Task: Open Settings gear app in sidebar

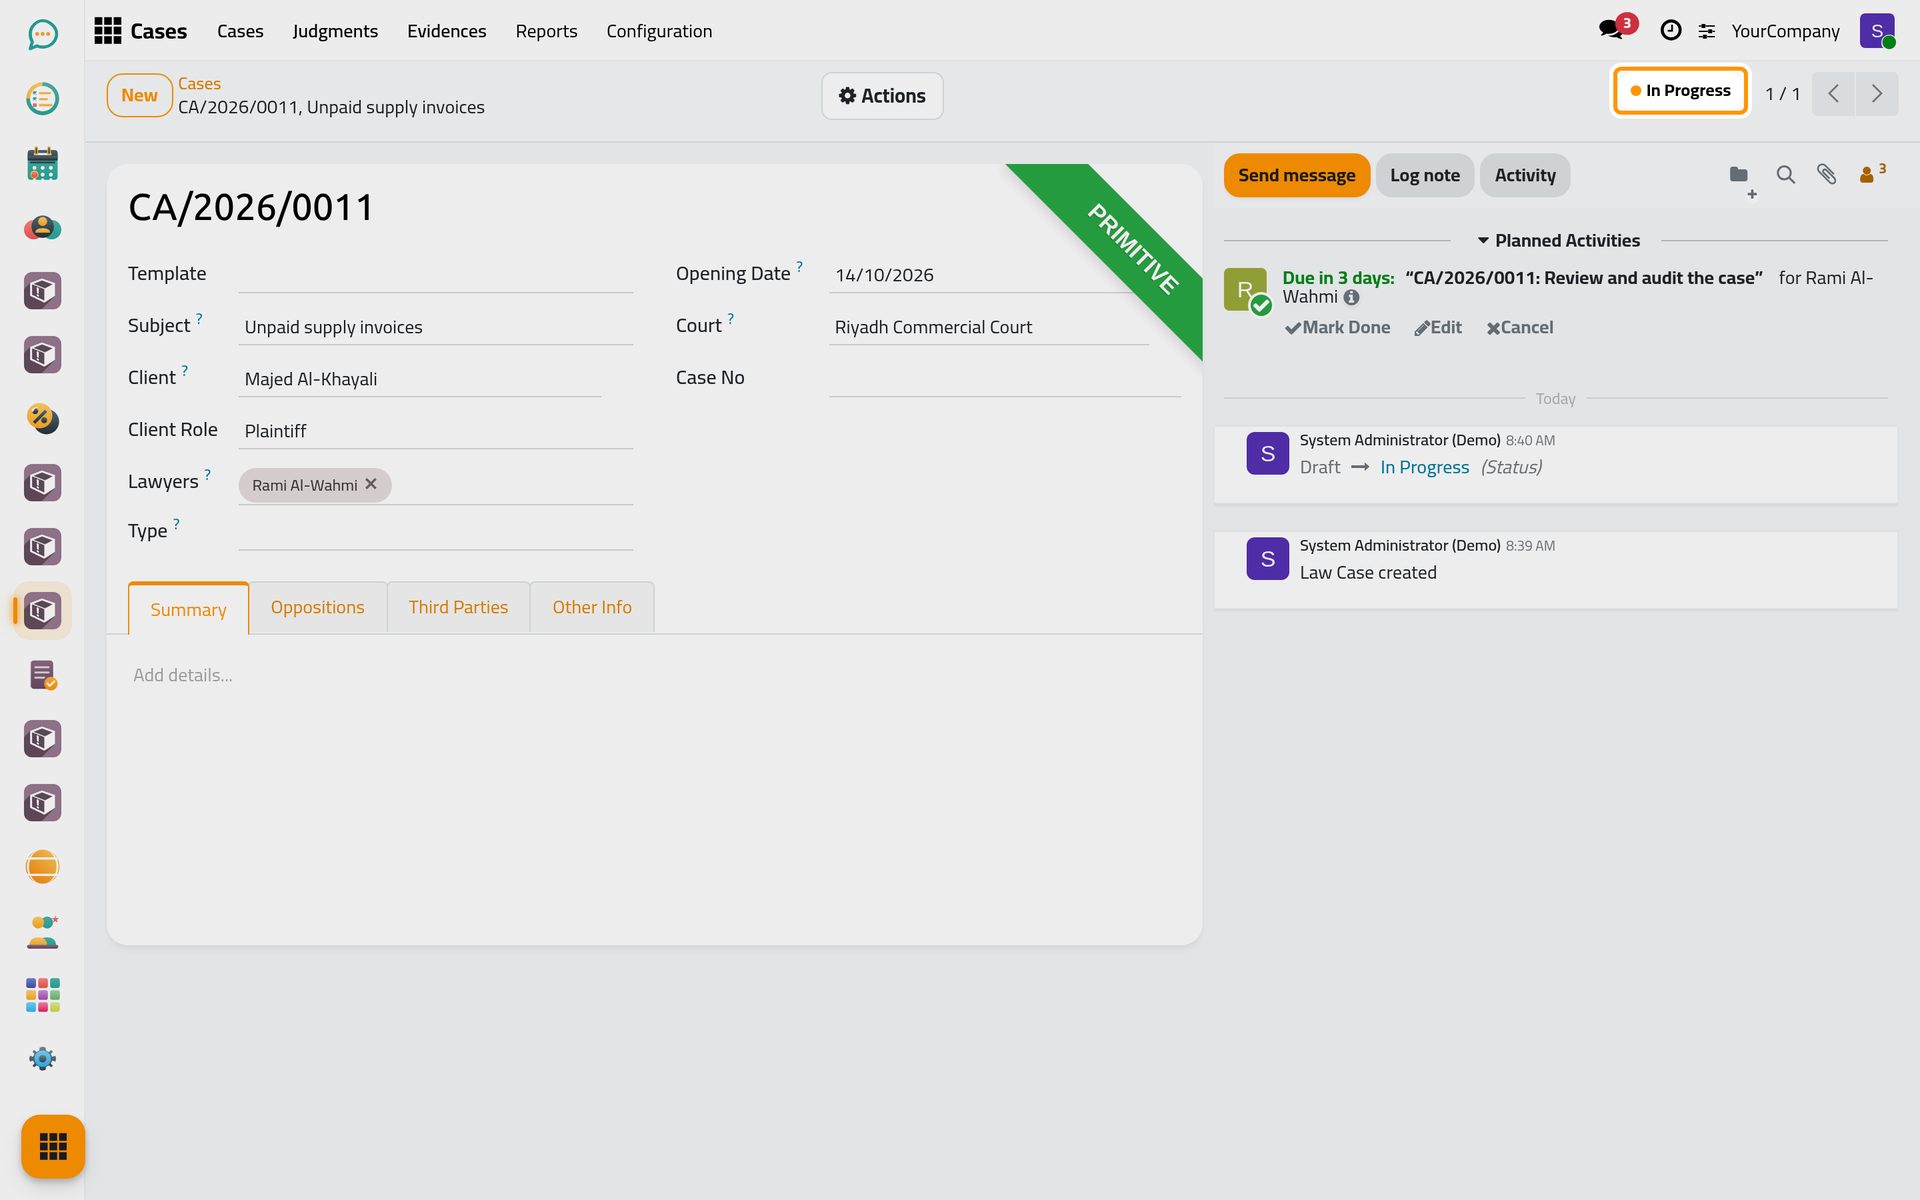Action: click(x=42, y=1059)
